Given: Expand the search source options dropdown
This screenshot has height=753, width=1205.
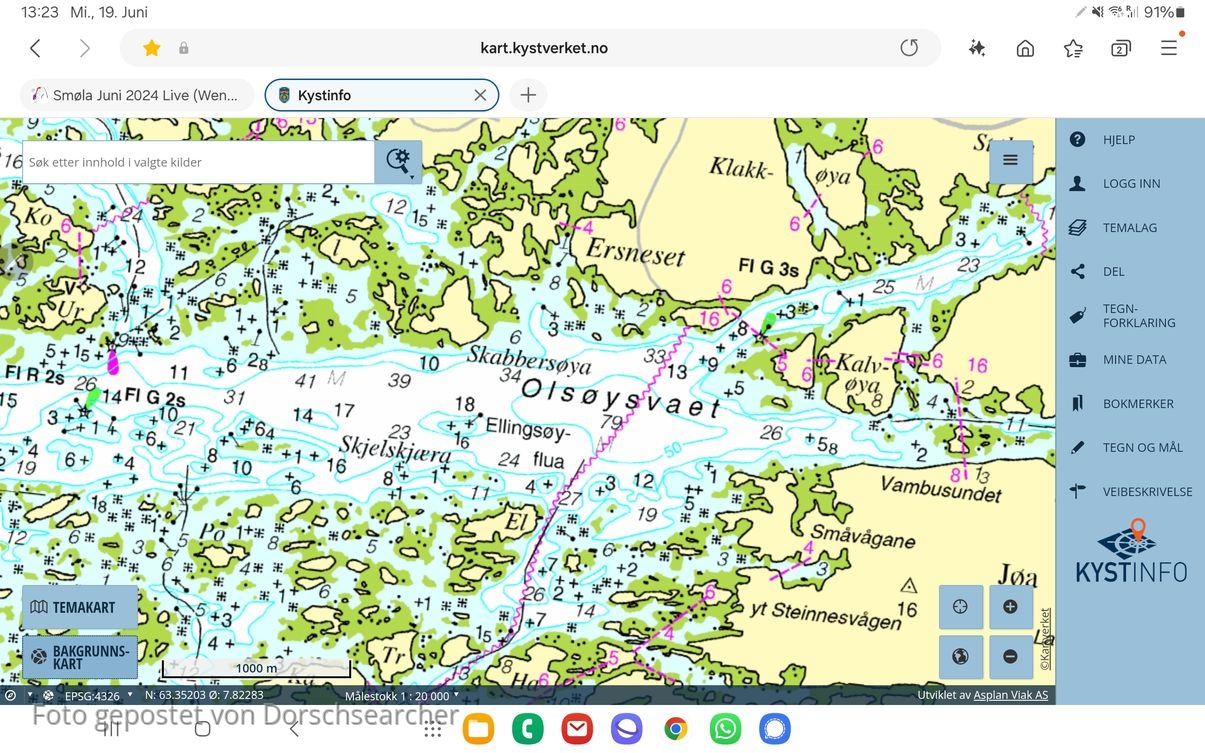Looking at the screenshot, I should point(399,162).
